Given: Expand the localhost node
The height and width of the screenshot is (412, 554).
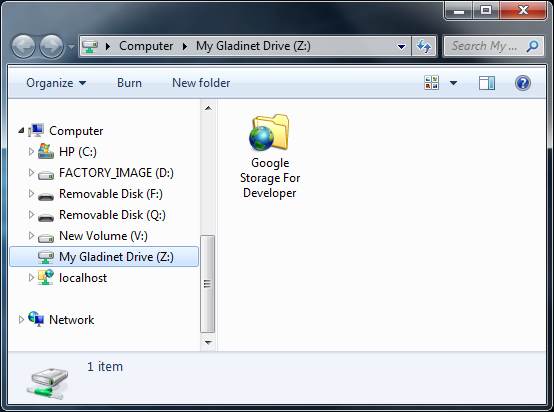Looking at the screenshot, I should click(31, 278).
